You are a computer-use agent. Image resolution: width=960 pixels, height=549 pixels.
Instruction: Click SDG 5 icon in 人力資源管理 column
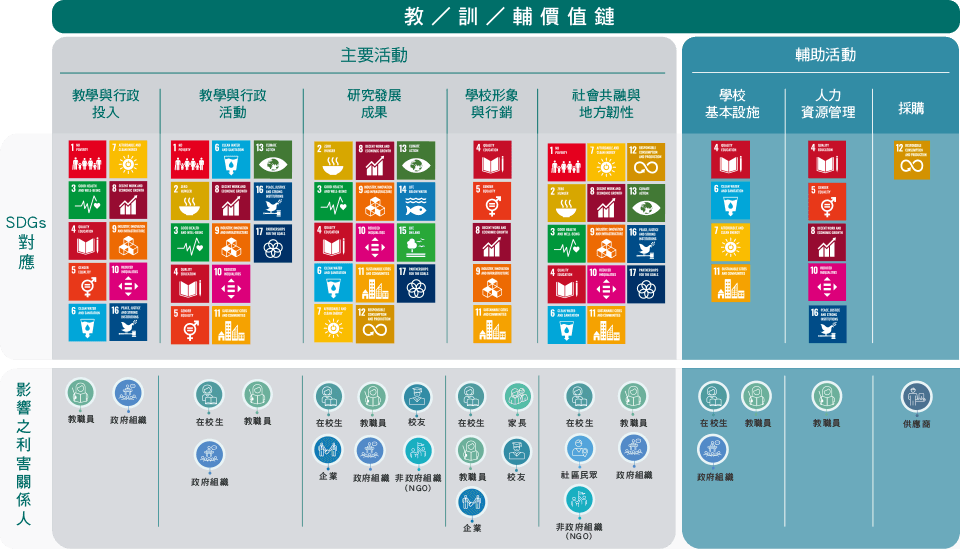[827, 201]
